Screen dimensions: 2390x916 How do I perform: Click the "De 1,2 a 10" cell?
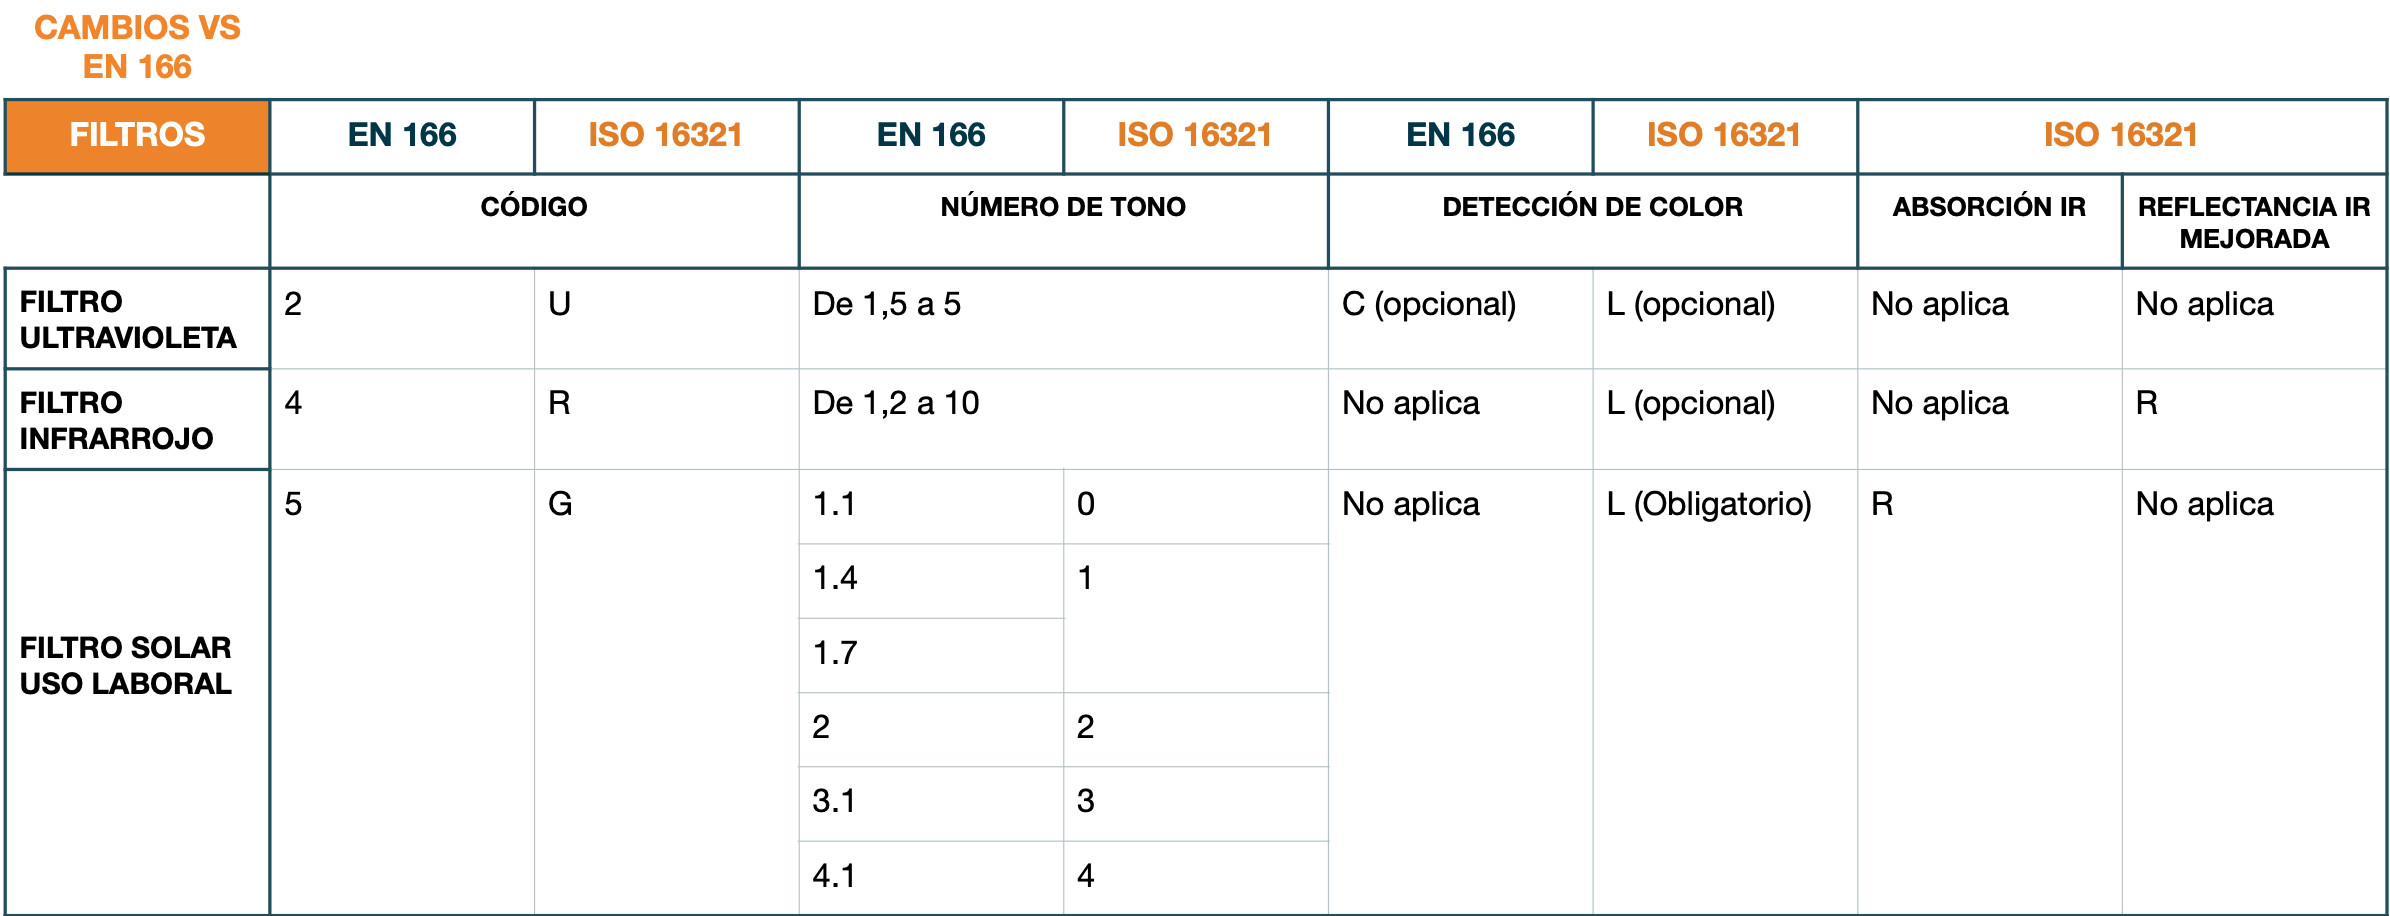(896, 403)
